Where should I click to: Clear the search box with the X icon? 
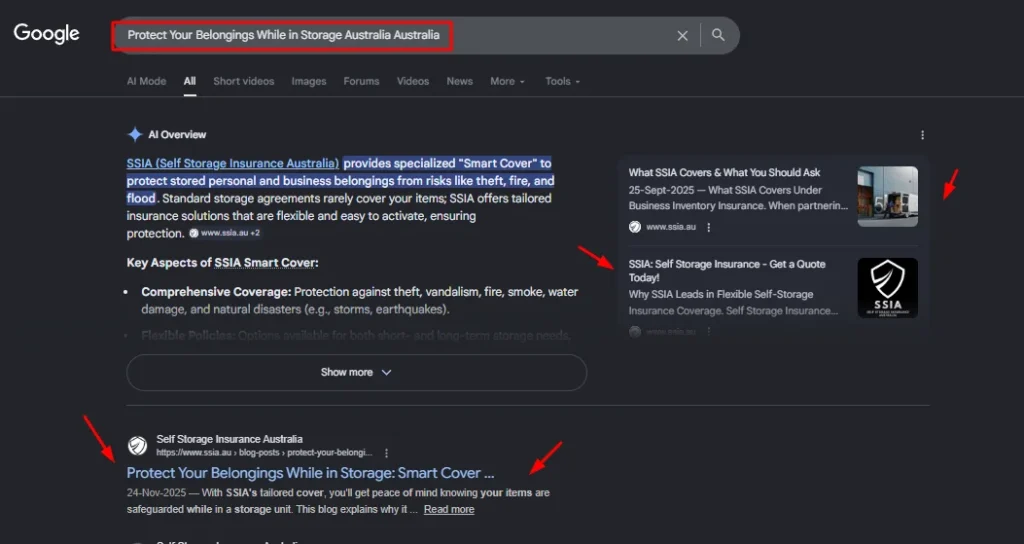coord(682,36)
